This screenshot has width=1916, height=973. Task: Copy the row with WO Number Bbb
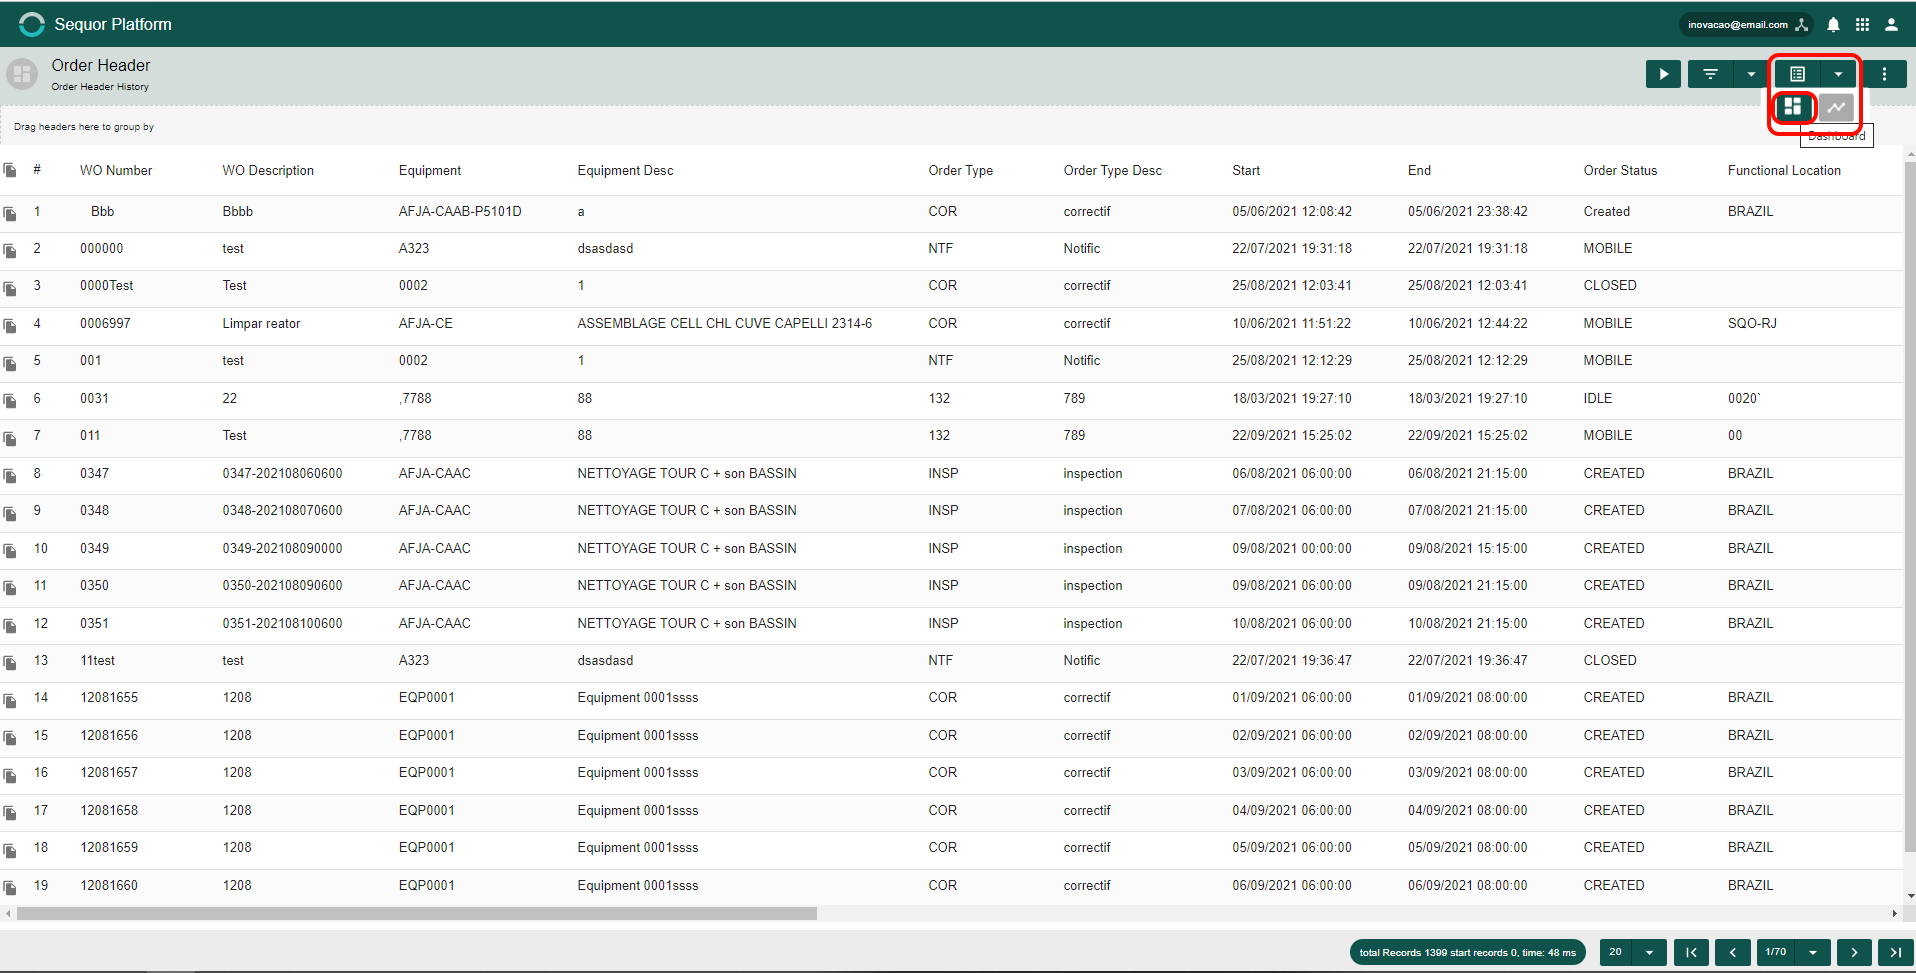pyautogui.click(x=10, y=214)
